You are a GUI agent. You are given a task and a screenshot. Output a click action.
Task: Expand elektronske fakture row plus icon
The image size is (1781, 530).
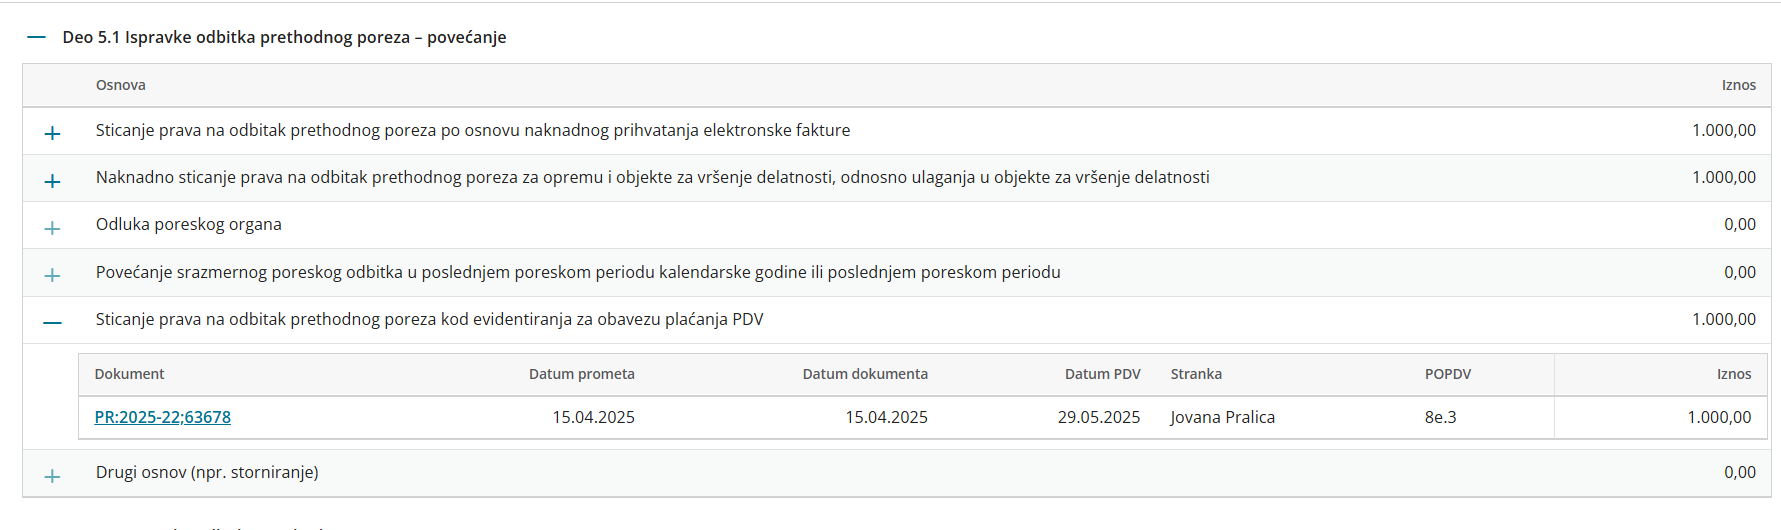coord(53,132)
